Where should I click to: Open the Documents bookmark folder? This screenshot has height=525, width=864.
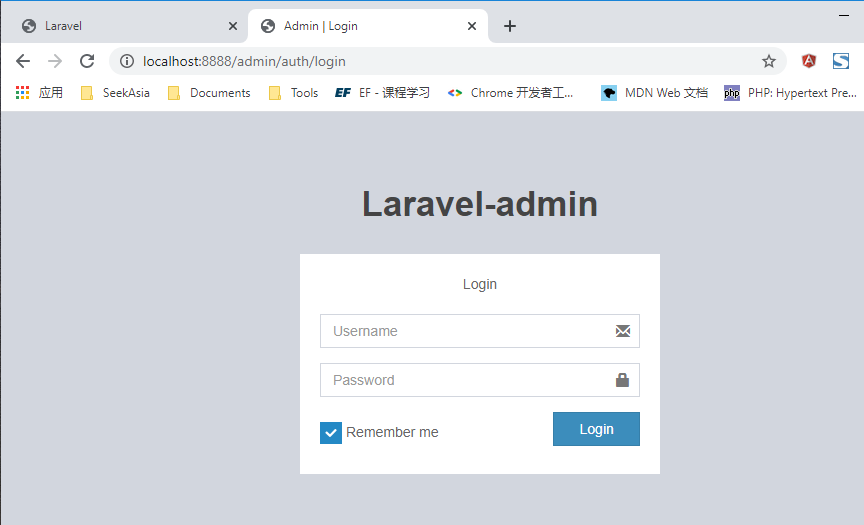click(209, 93)
